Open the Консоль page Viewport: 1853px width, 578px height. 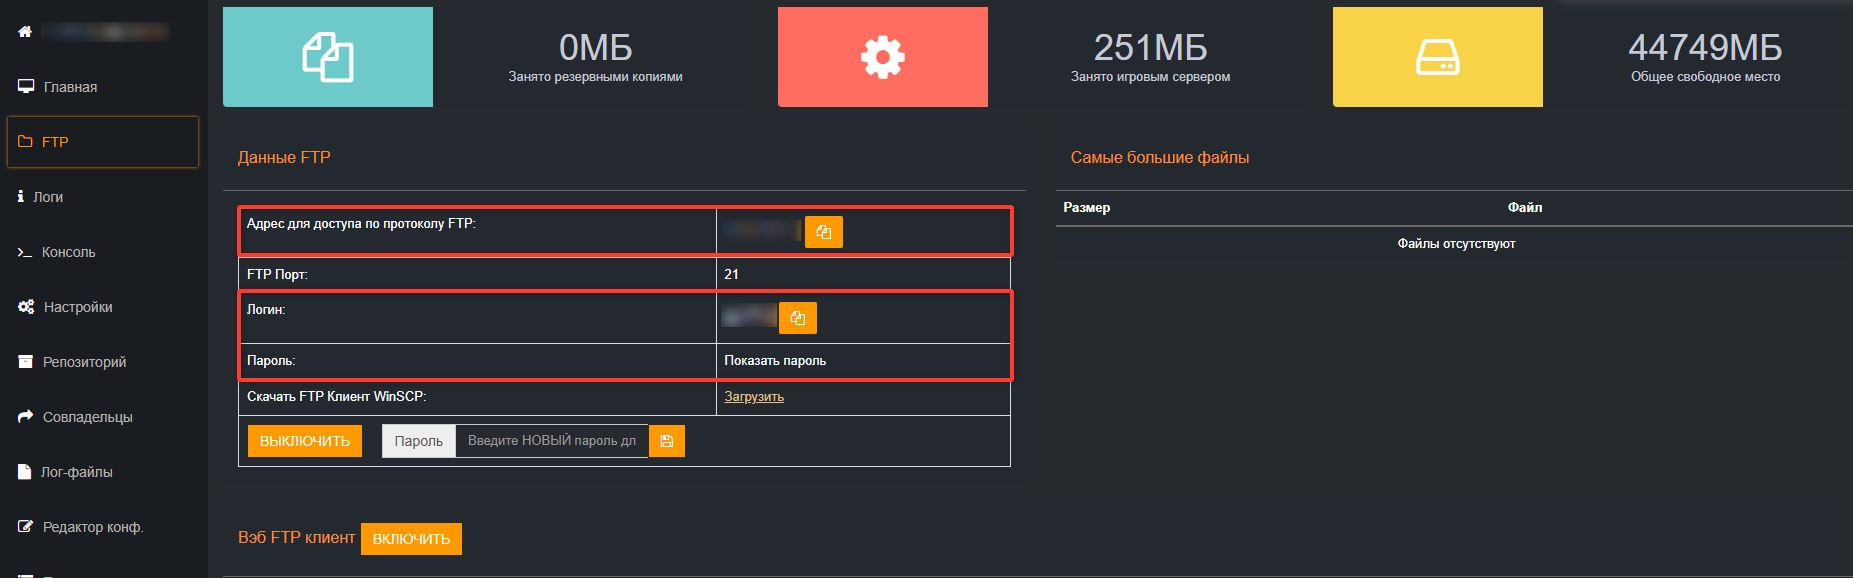point(68,252)
